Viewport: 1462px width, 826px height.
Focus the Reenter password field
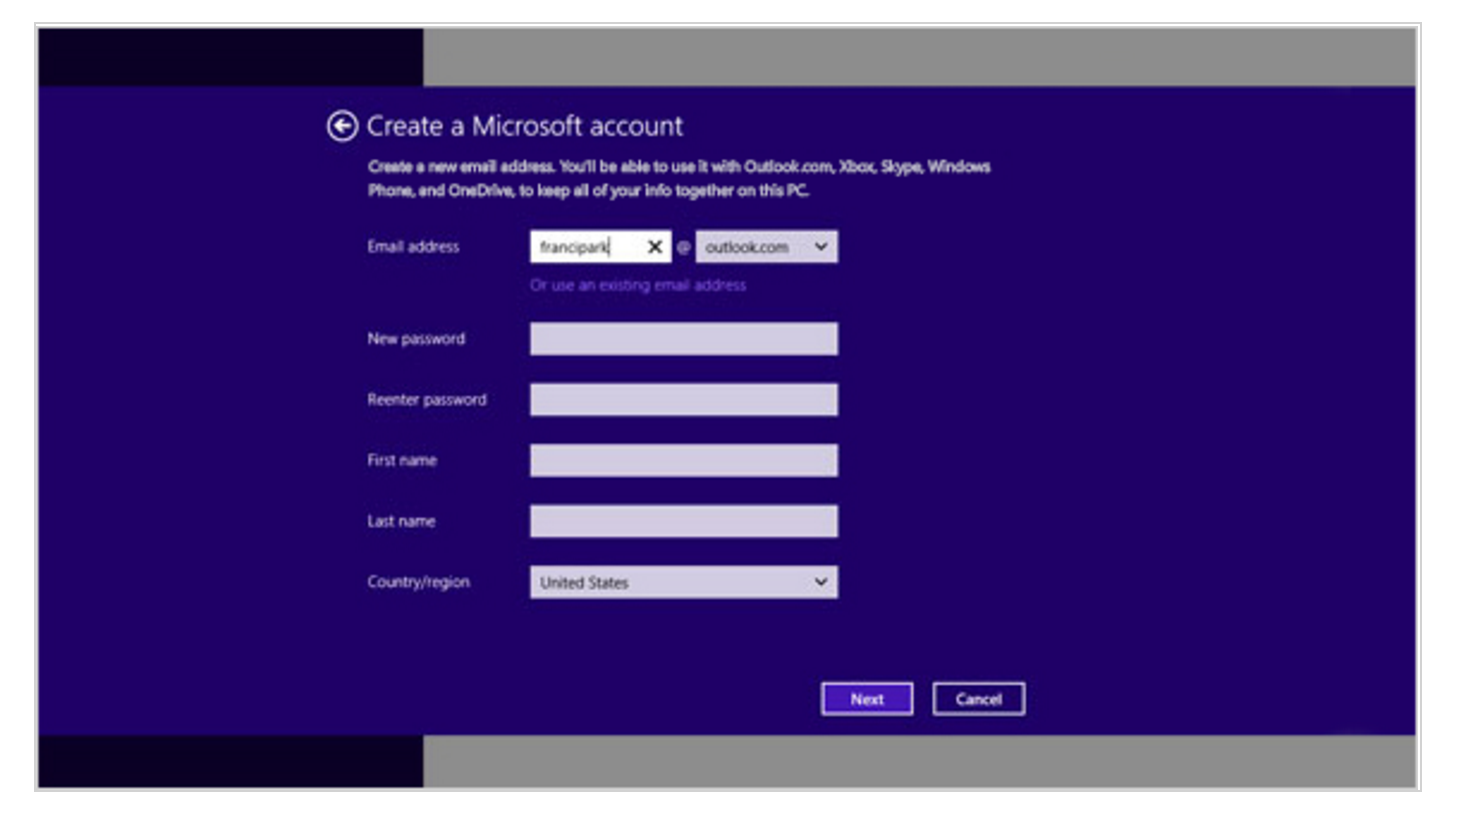point(684,400)
